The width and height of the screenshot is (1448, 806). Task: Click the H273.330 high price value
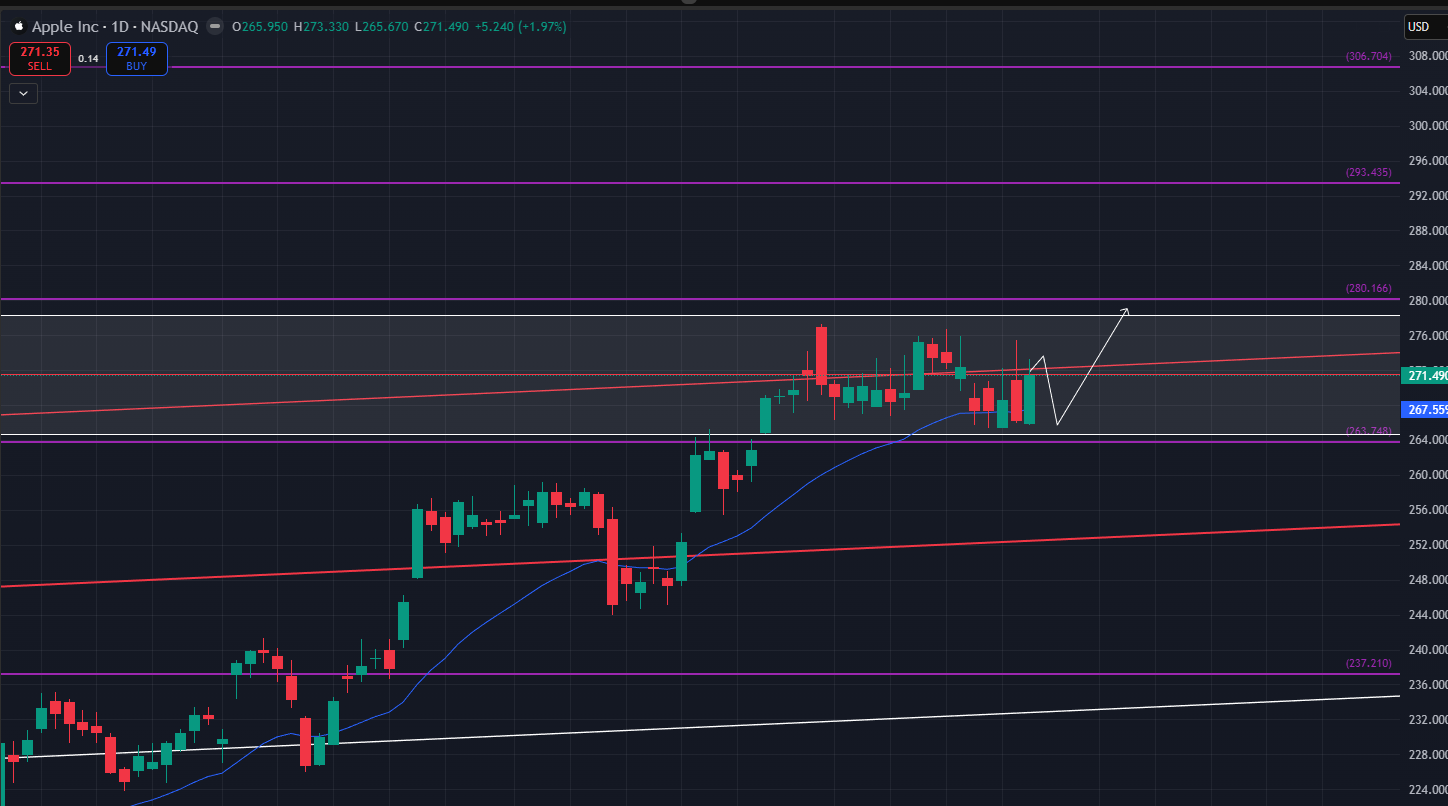tap(322, 27)
